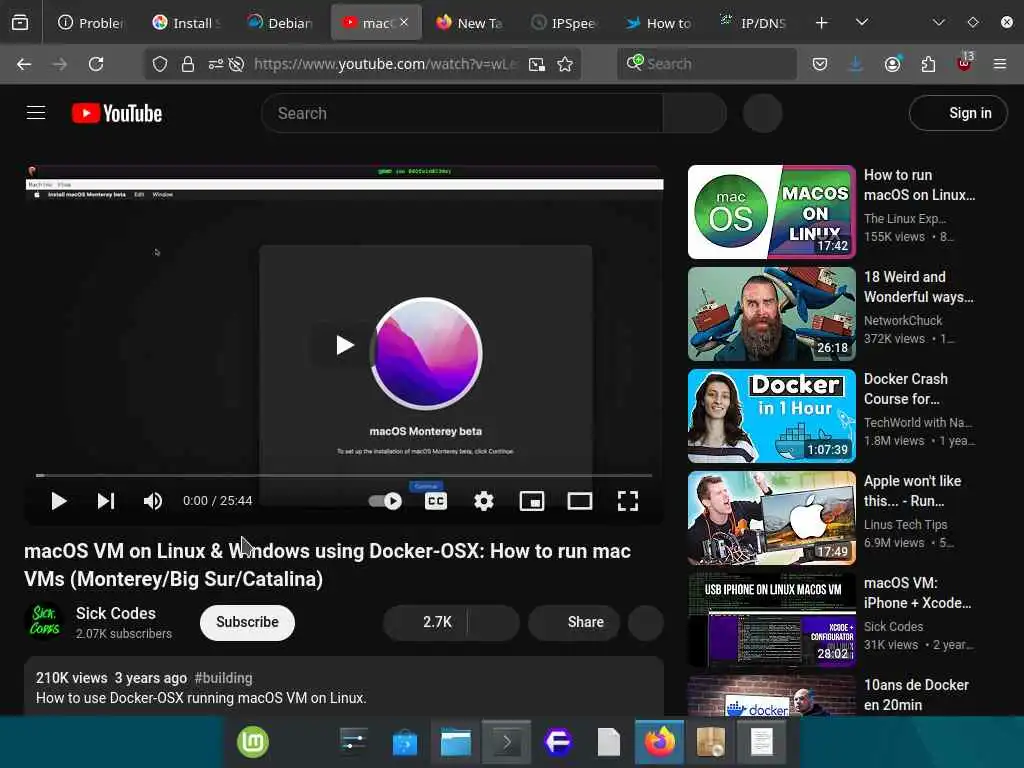The image size is (1024, 768).
Task: Open Docker in 1 Hour video thumbnail
Action: click(772, 416)
